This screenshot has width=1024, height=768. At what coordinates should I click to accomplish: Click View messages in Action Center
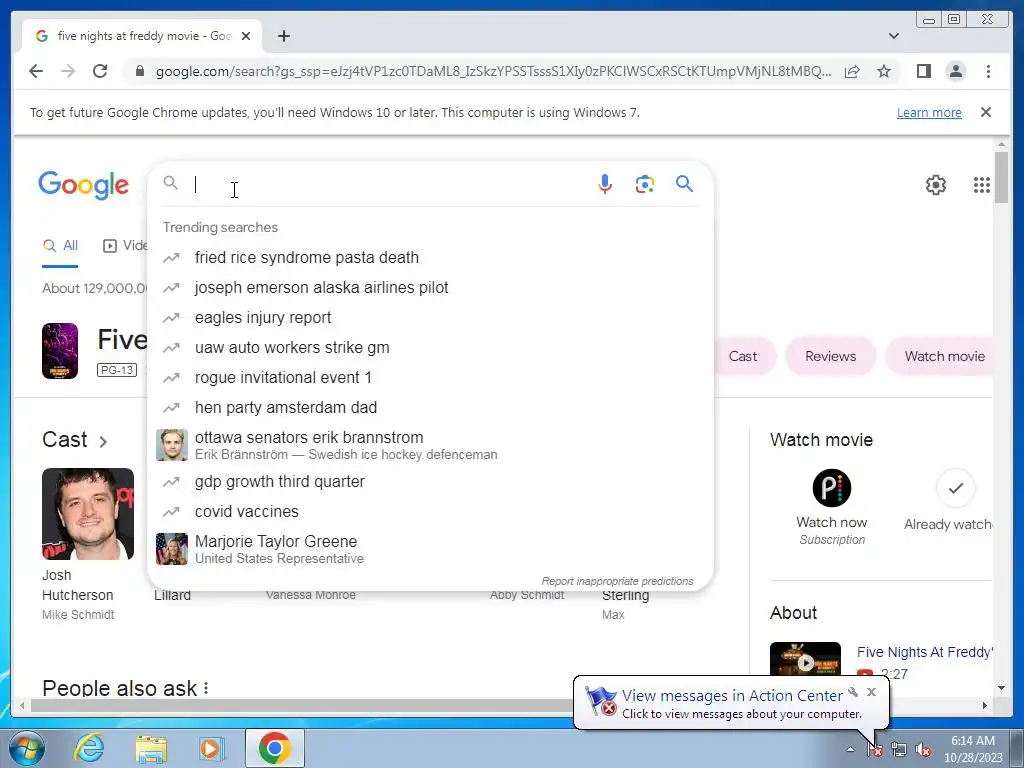click(x=732, y=696)
